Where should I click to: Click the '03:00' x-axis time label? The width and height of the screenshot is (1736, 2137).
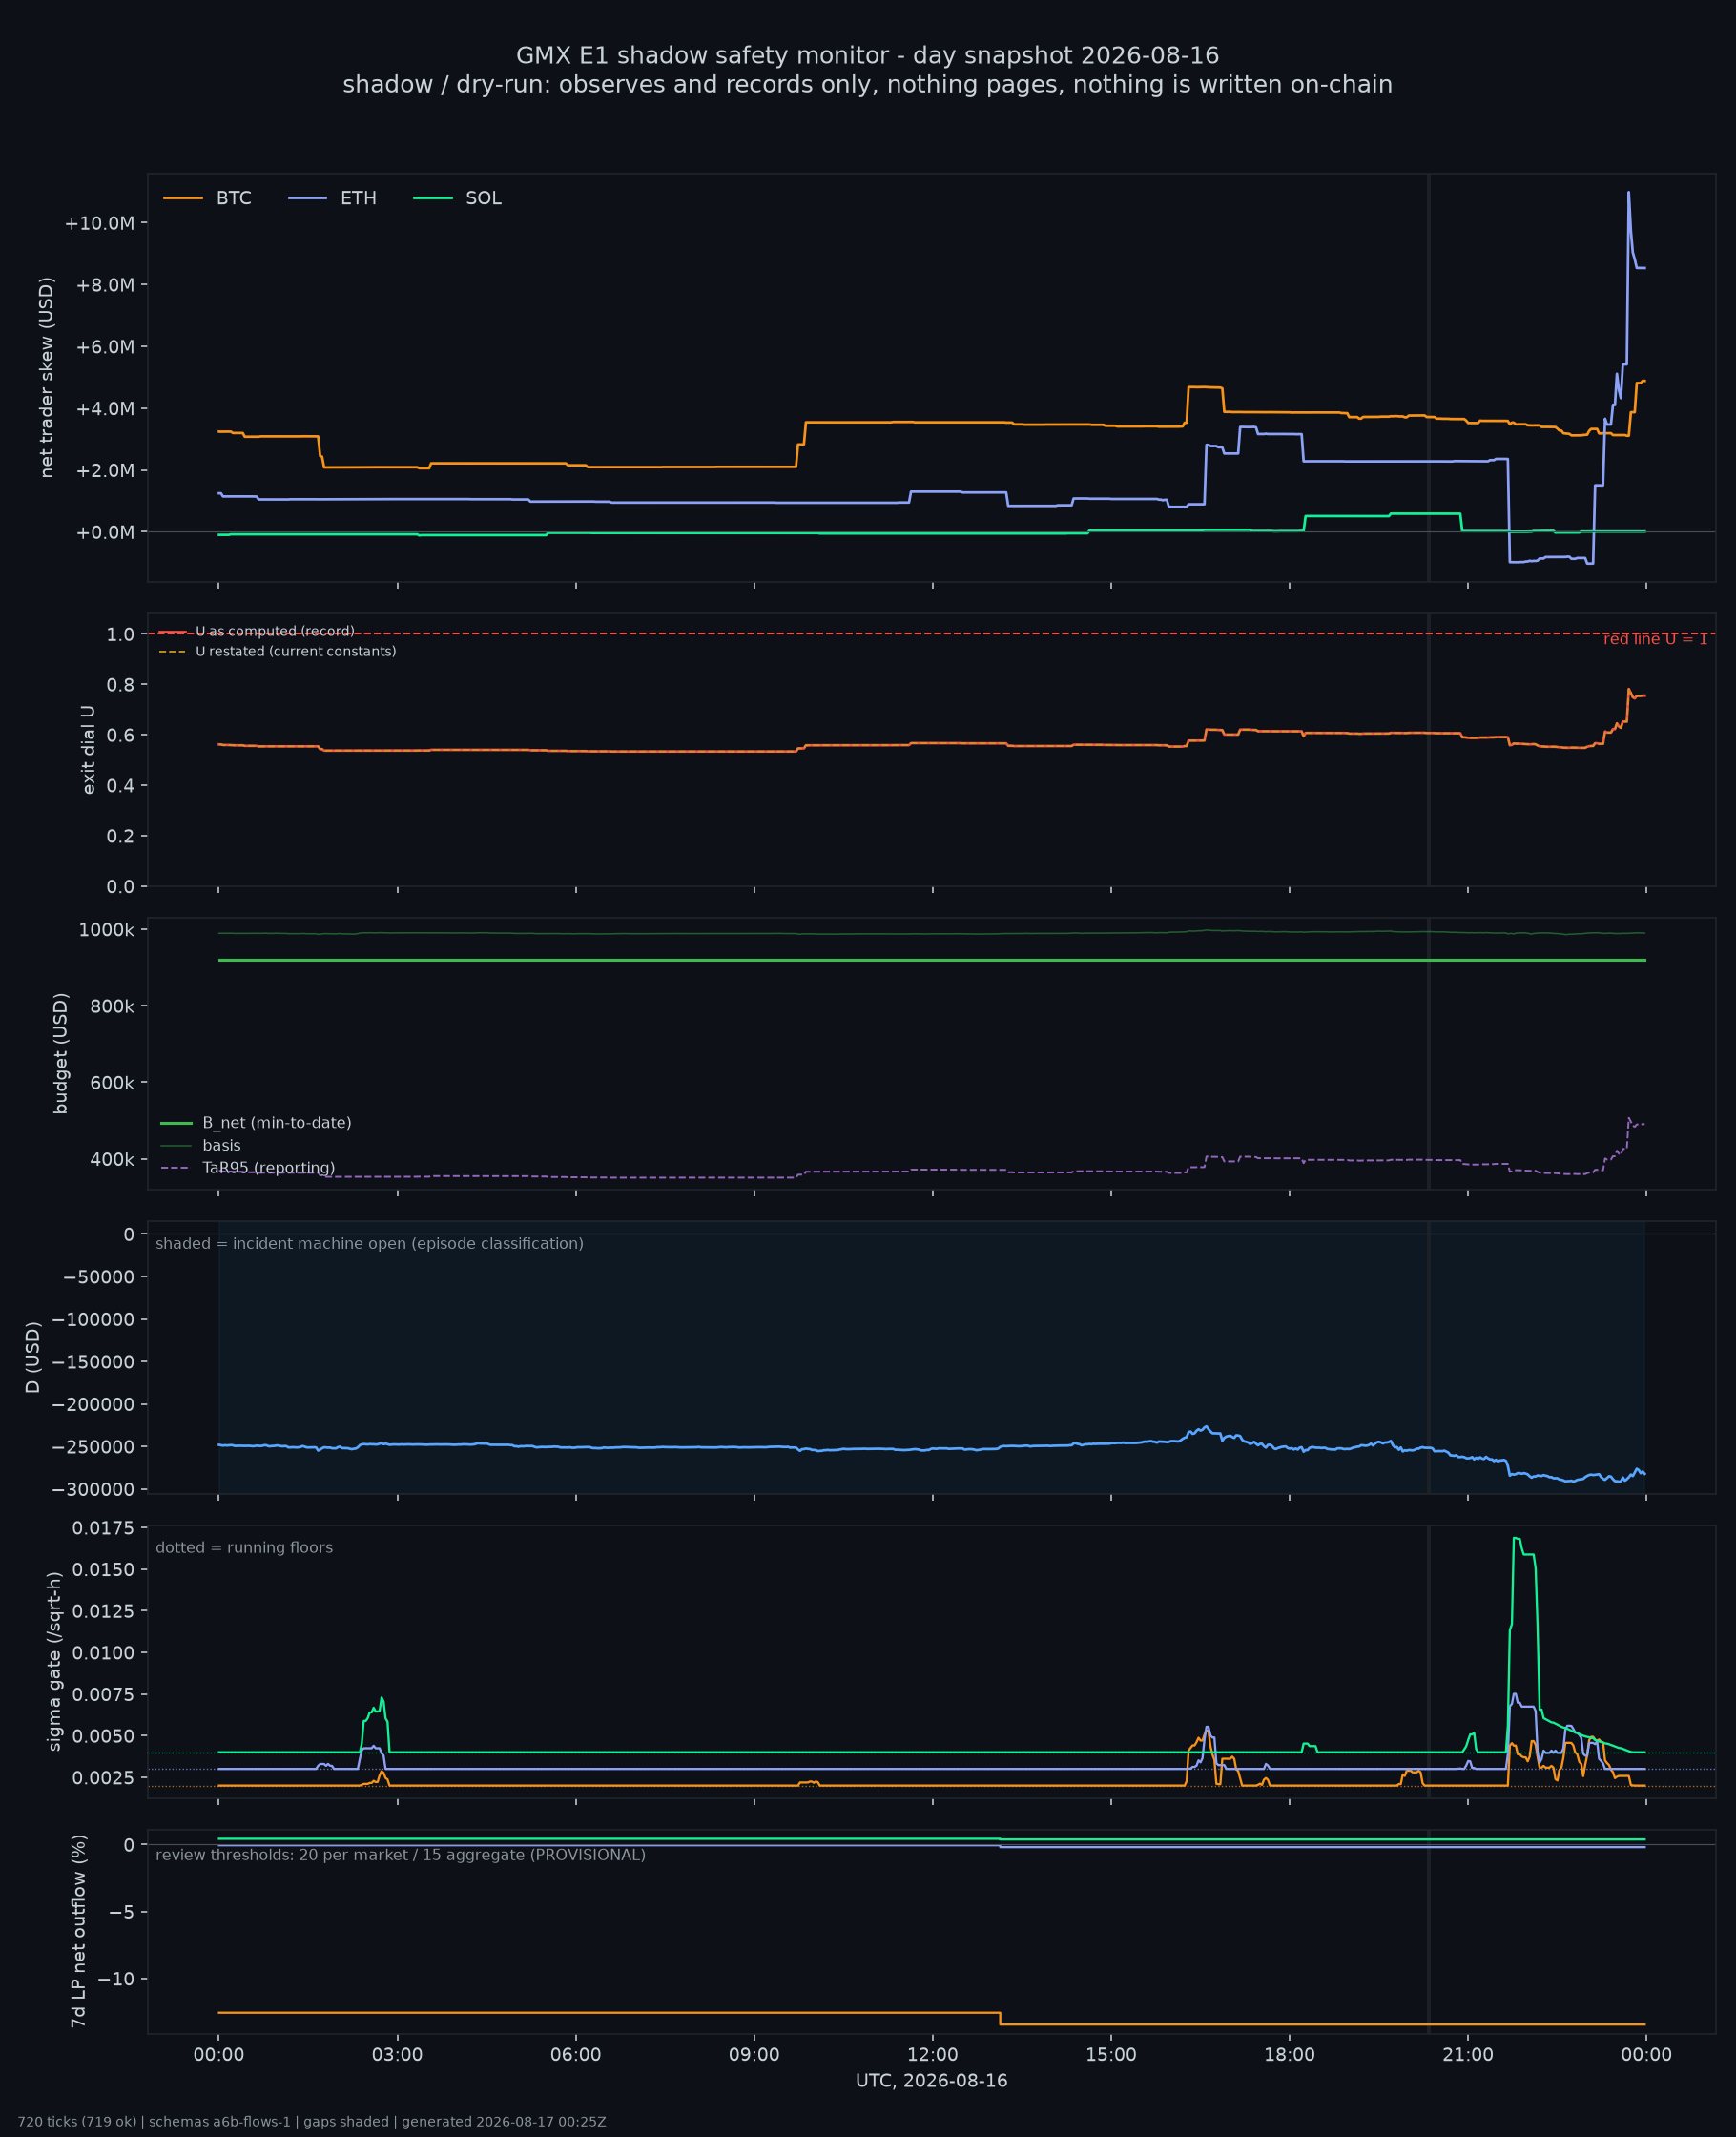click(397, 2055)
